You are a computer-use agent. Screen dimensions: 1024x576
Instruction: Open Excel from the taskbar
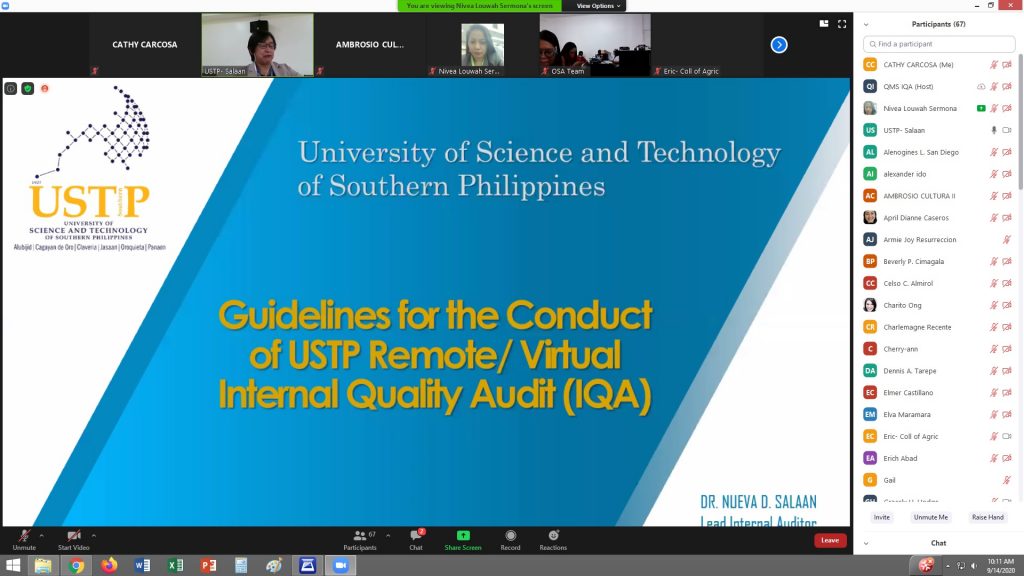[175, 566]
